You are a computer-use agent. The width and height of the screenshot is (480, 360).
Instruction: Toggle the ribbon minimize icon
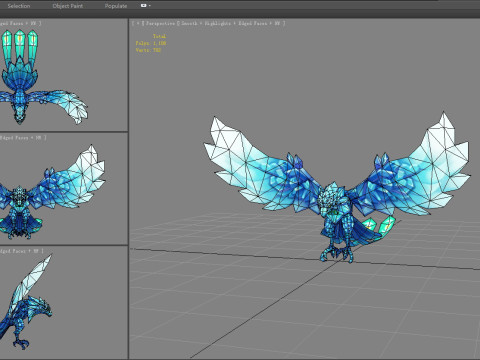click(144, 6)
